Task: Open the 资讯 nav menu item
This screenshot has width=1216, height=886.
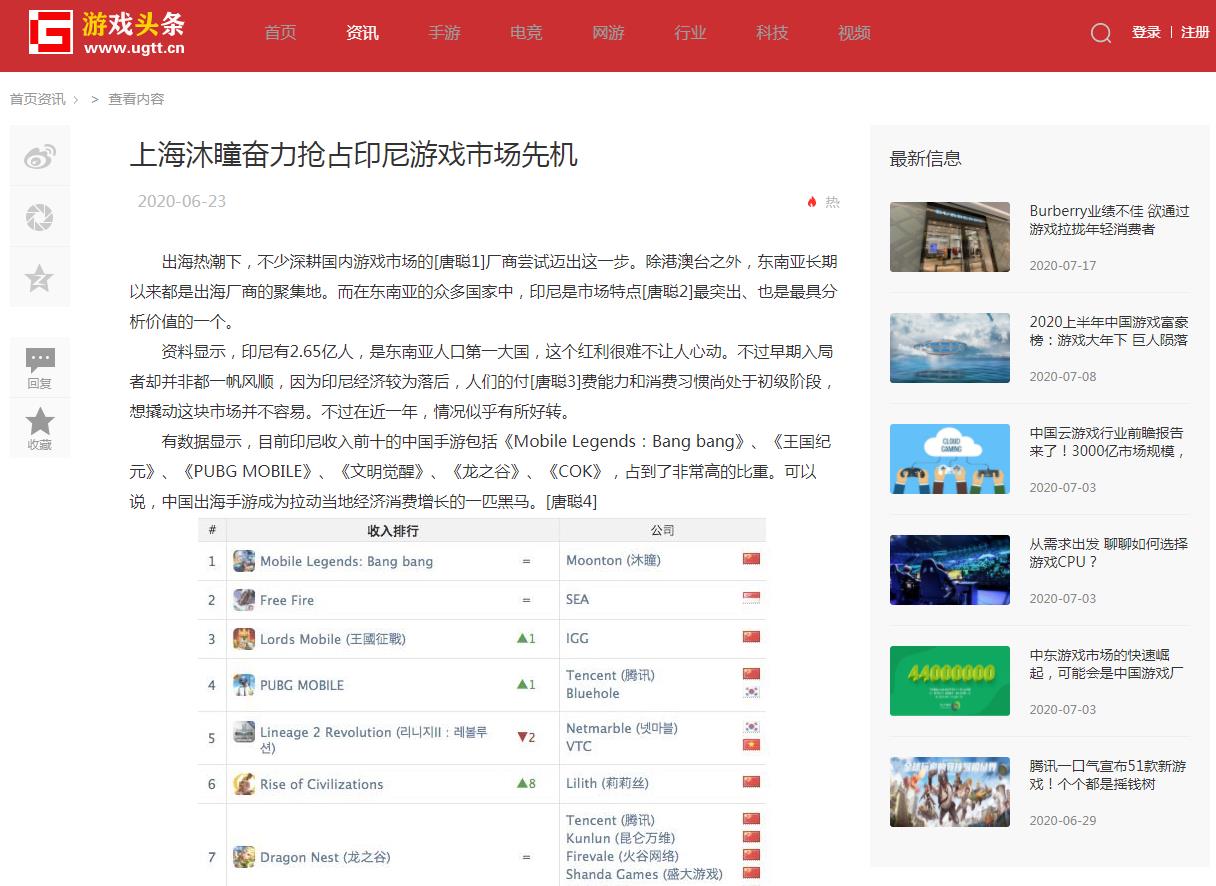Action: pos(362,33)
